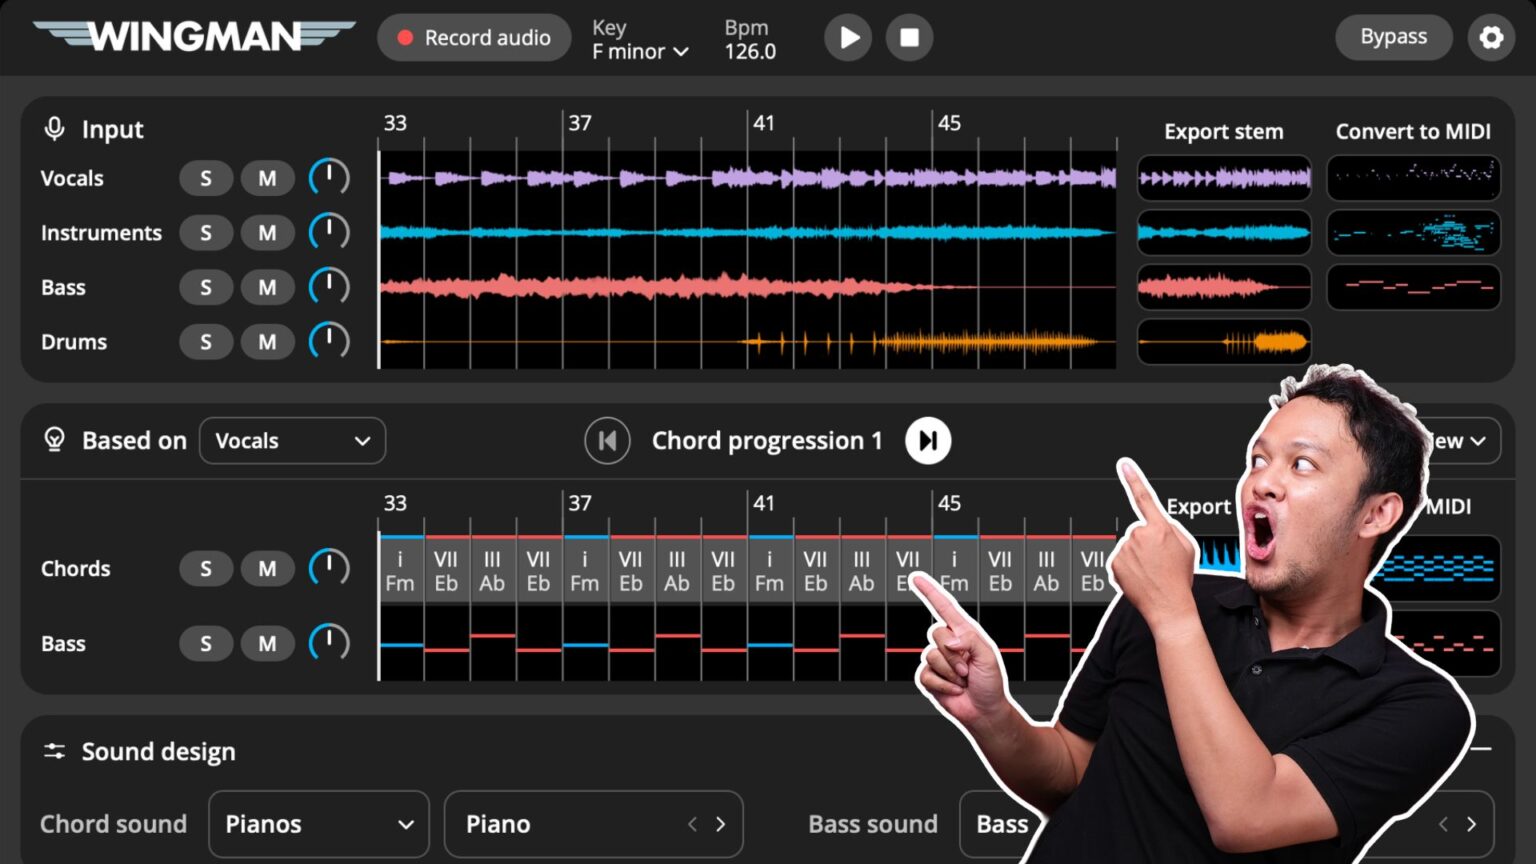The image size is (1536, 864).
Task: Open settings via the gear icon
Action: click(1491, 38)
